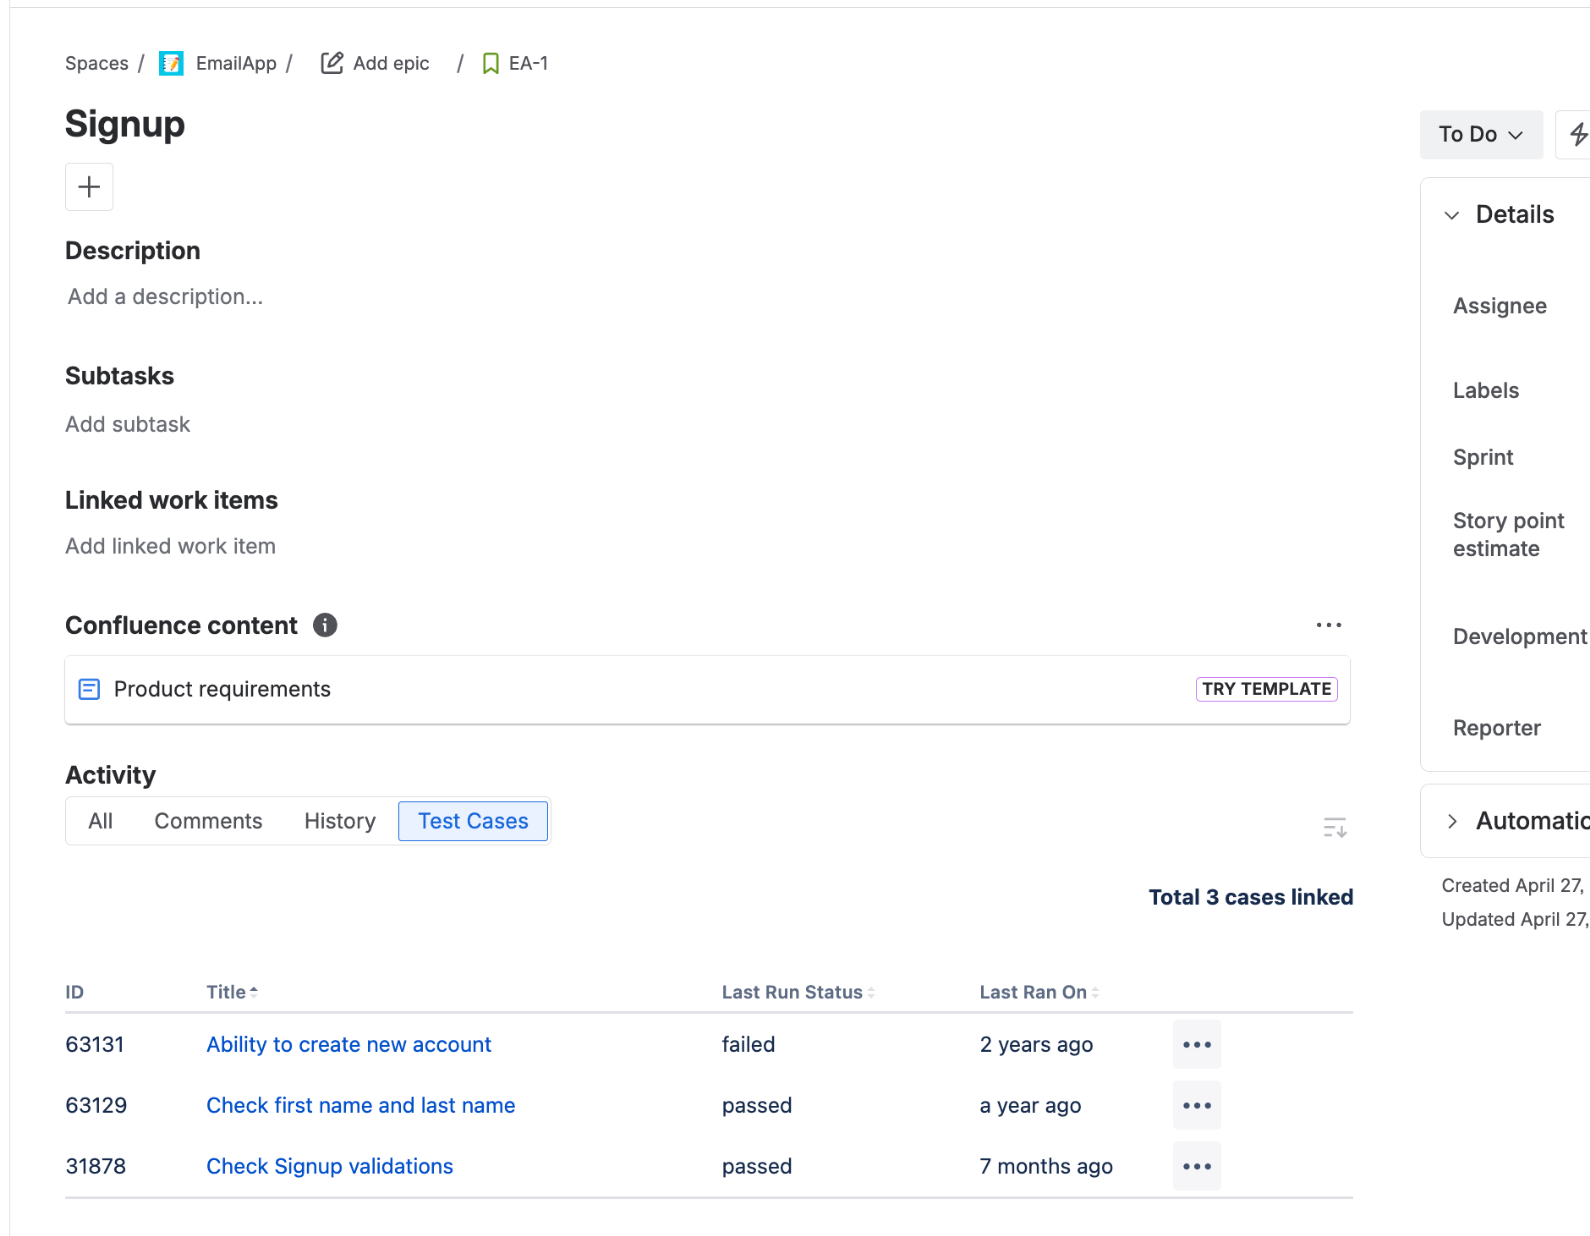
Task: Switch to the History tab
Action: [x=340, y=821]
